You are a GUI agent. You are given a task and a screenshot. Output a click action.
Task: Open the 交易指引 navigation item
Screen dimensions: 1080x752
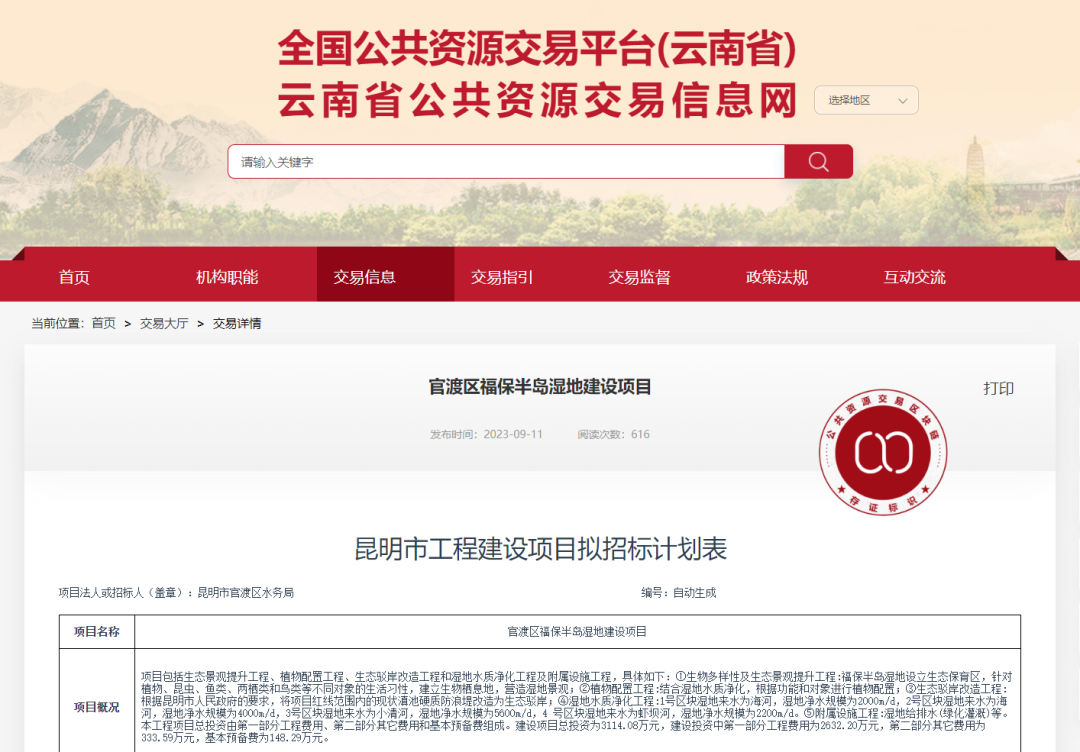pyautogui.click(x=502, y=277)
